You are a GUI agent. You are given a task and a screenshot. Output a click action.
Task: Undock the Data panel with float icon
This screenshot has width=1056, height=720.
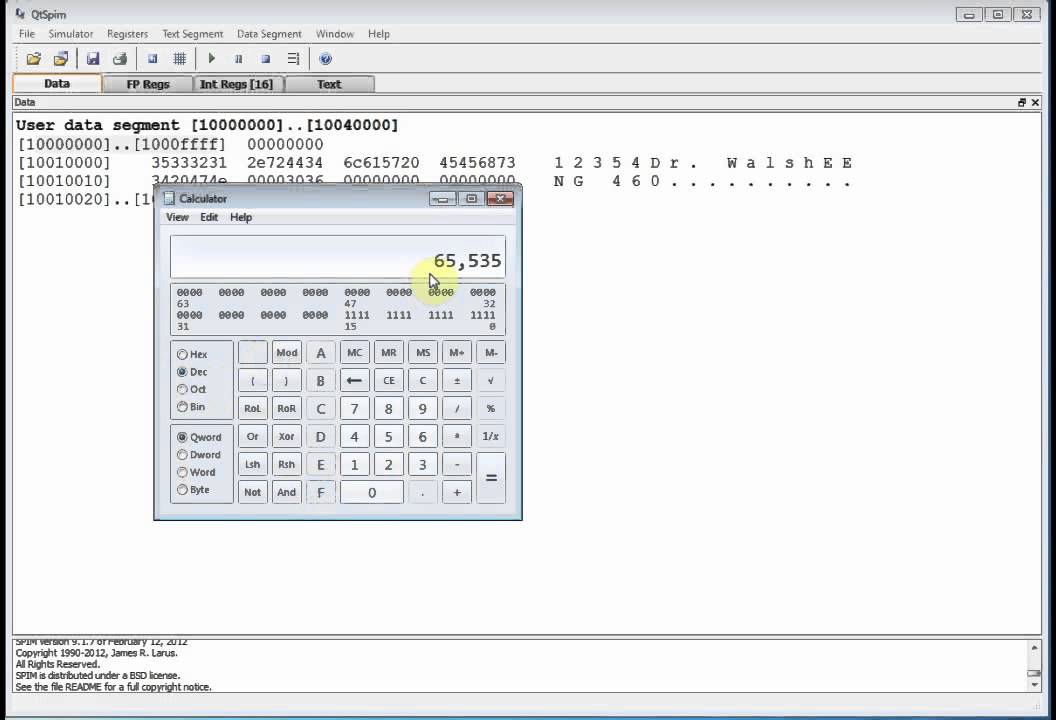pyautogui.click(x=1022, y=102)
